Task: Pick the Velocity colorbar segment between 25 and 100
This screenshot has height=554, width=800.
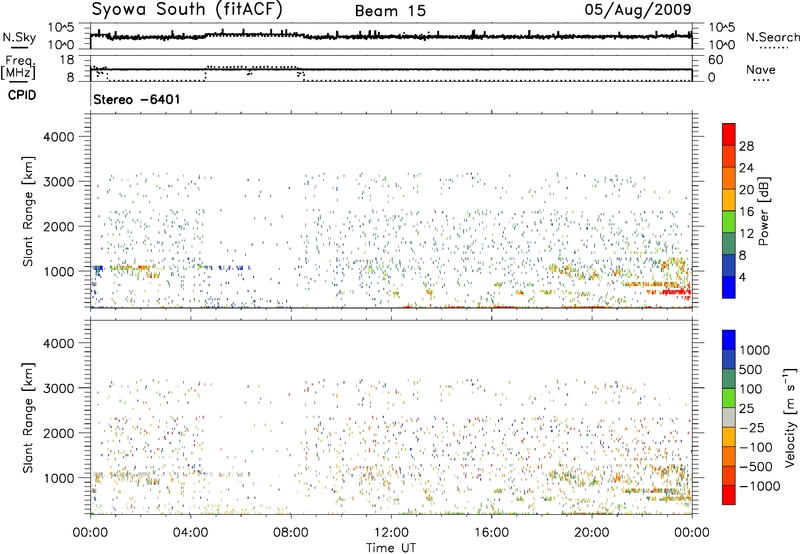Action: tap(729, 398)
